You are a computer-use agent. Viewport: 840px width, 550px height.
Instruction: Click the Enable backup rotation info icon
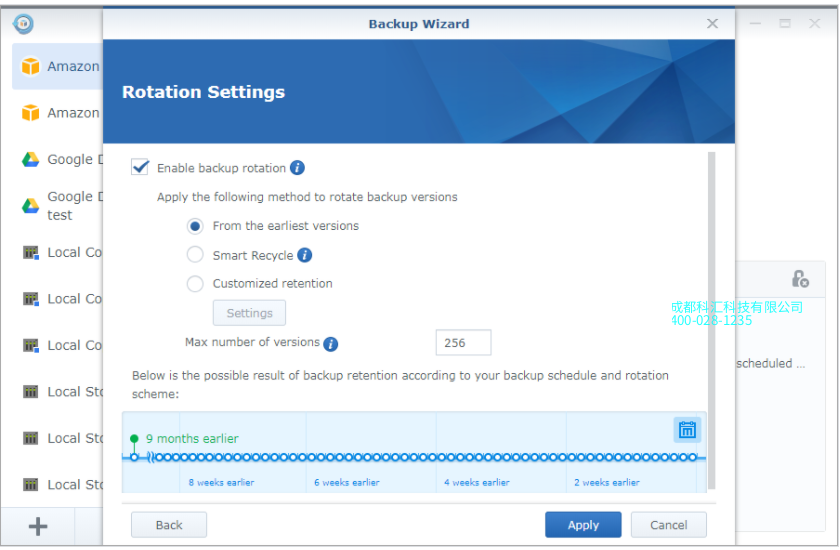coord(297,168)
